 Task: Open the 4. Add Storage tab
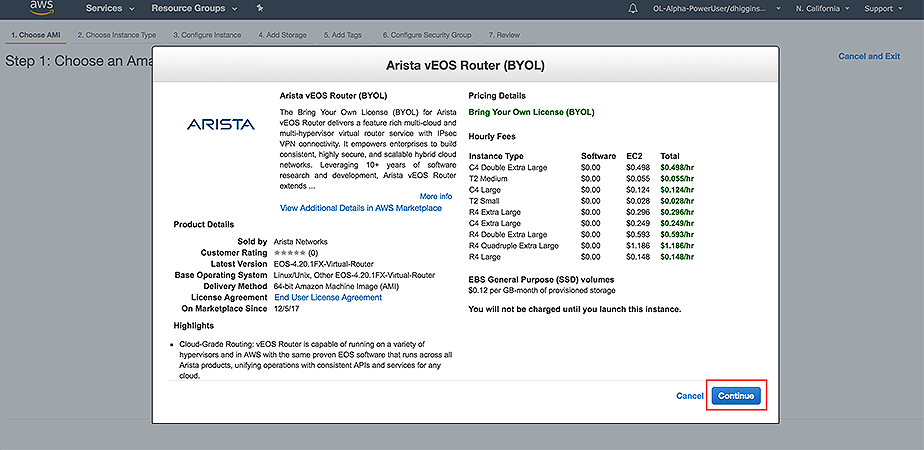[x=282, y=35]
